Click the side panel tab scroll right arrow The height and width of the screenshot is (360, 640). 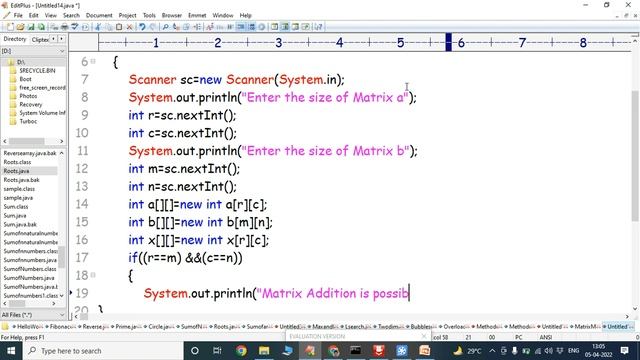pos(61,39)
